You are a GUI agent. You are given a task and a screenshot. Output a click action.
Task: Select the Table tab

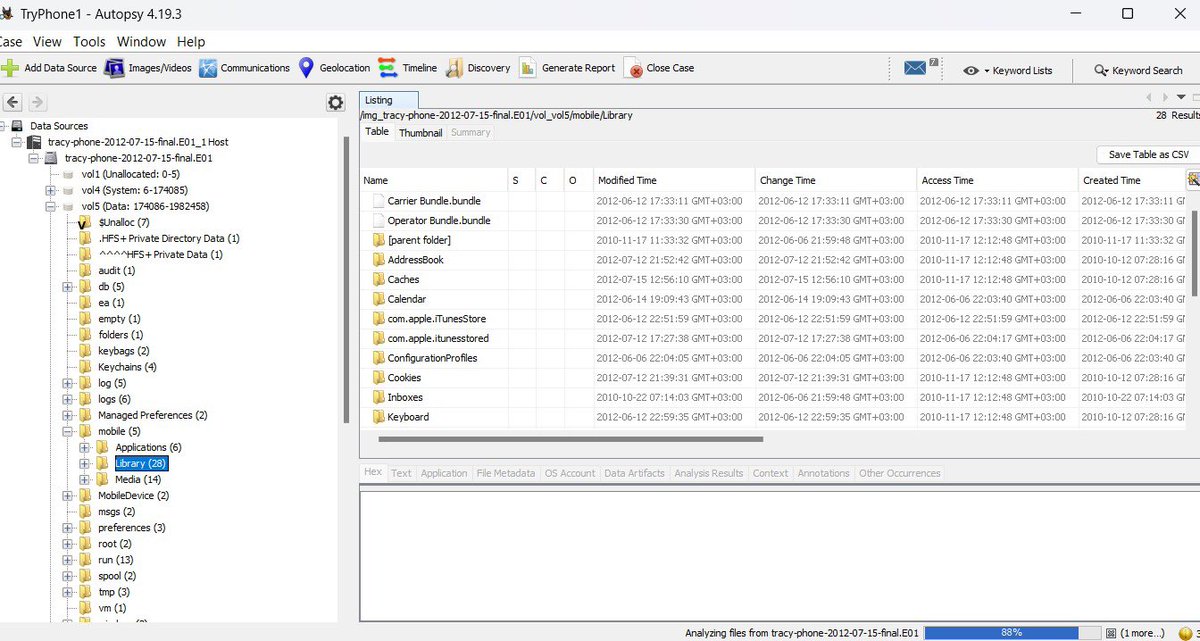[x=377, y=131]
